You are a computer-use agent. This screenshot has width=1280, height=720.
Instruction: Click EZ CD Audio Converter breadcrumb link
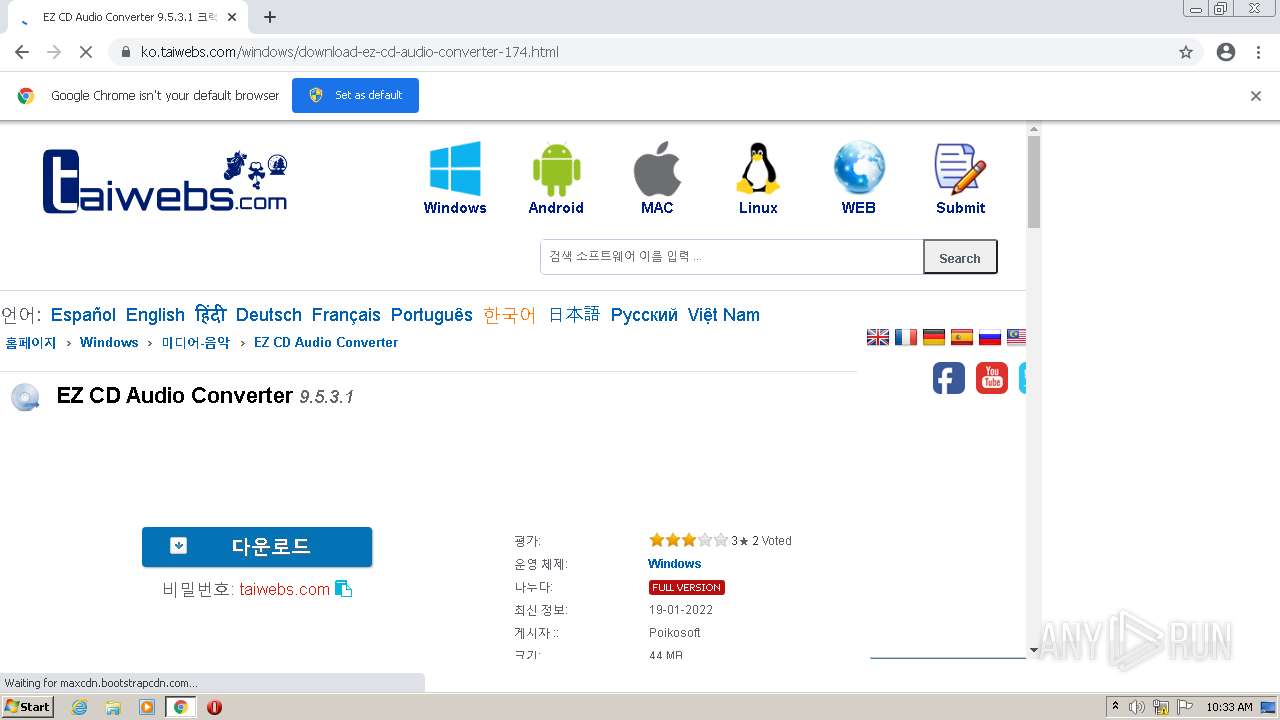click(326, 342)
